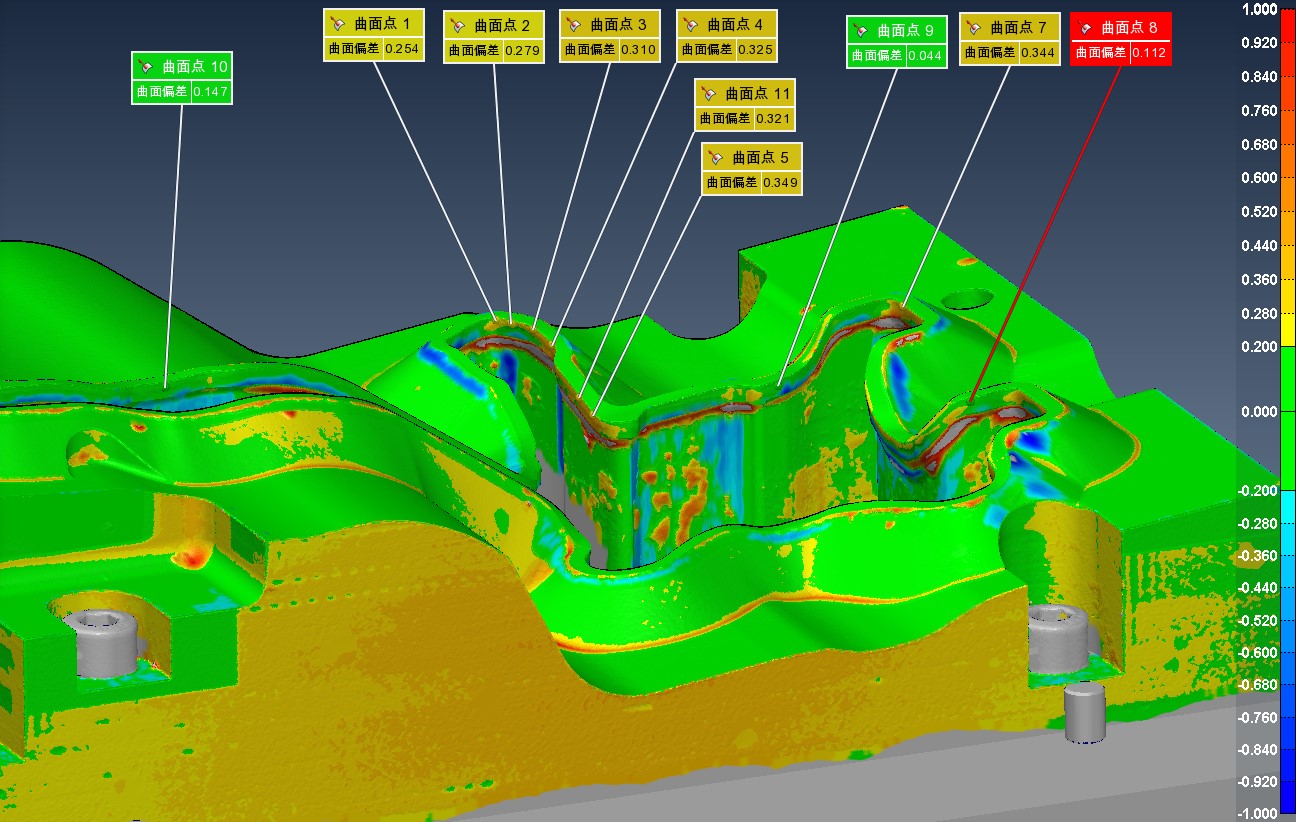The width and height of the screenshot is (1296, 822).
Task: Select the 曲面点 4 annotation title
Action: pos(735,24)
